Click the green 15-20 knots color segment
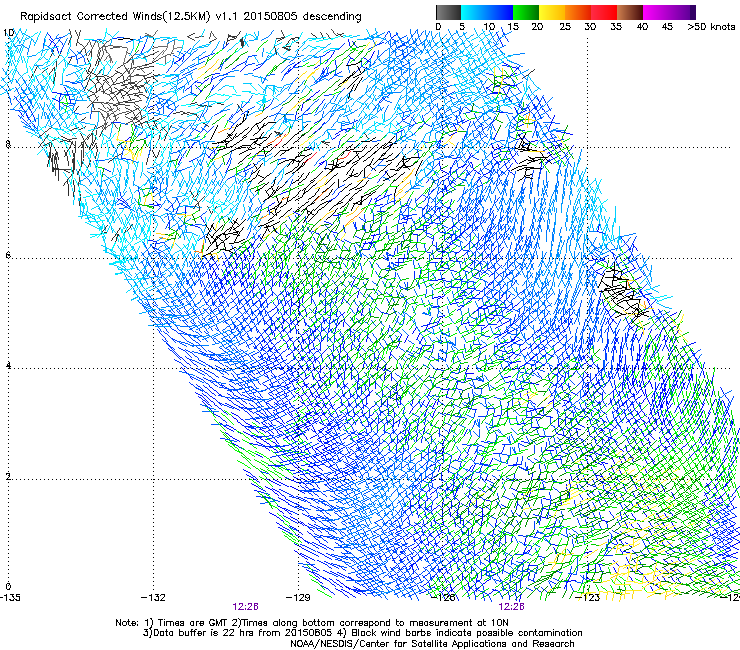The width and height of the screenshot is (740, 650). click(526, 12)
